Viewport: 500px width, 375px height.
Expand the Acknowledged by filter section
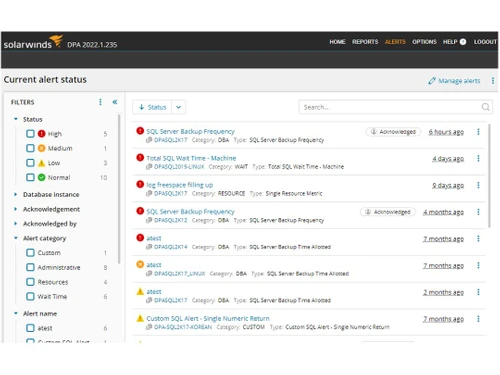(16, 223)
